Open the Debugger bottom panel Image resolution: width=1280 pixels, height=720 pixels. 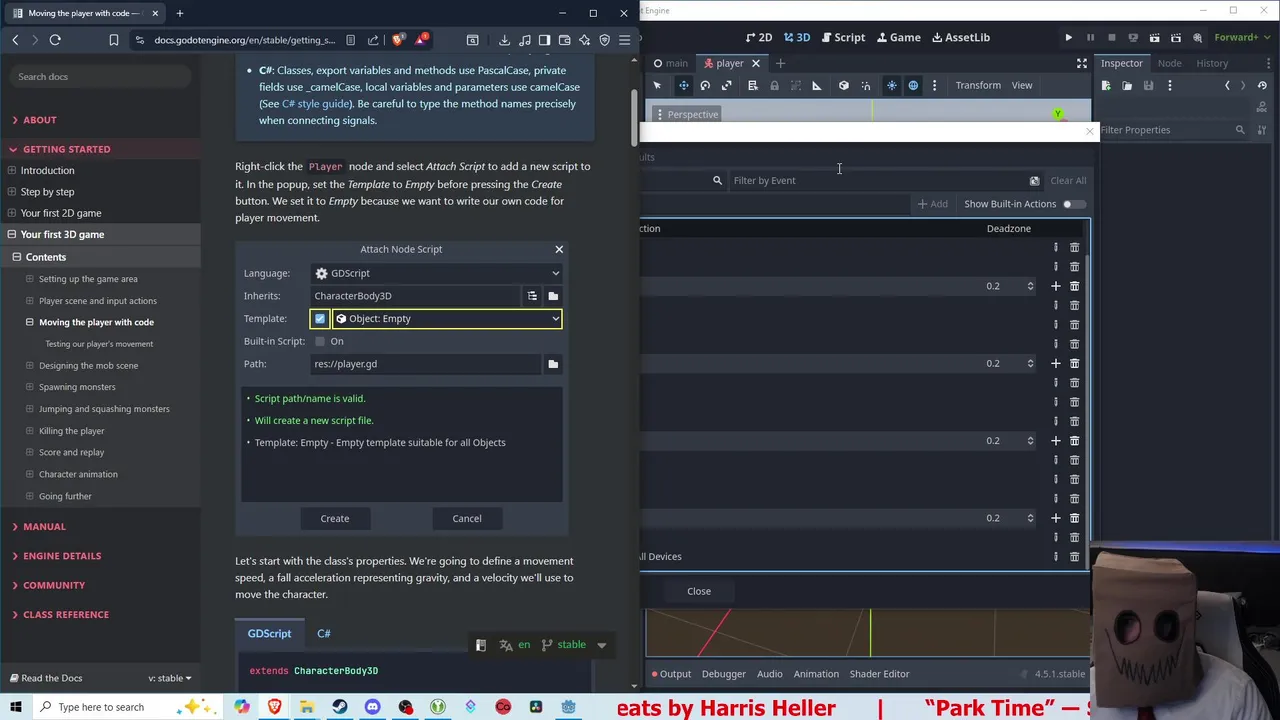coord(723,674)
